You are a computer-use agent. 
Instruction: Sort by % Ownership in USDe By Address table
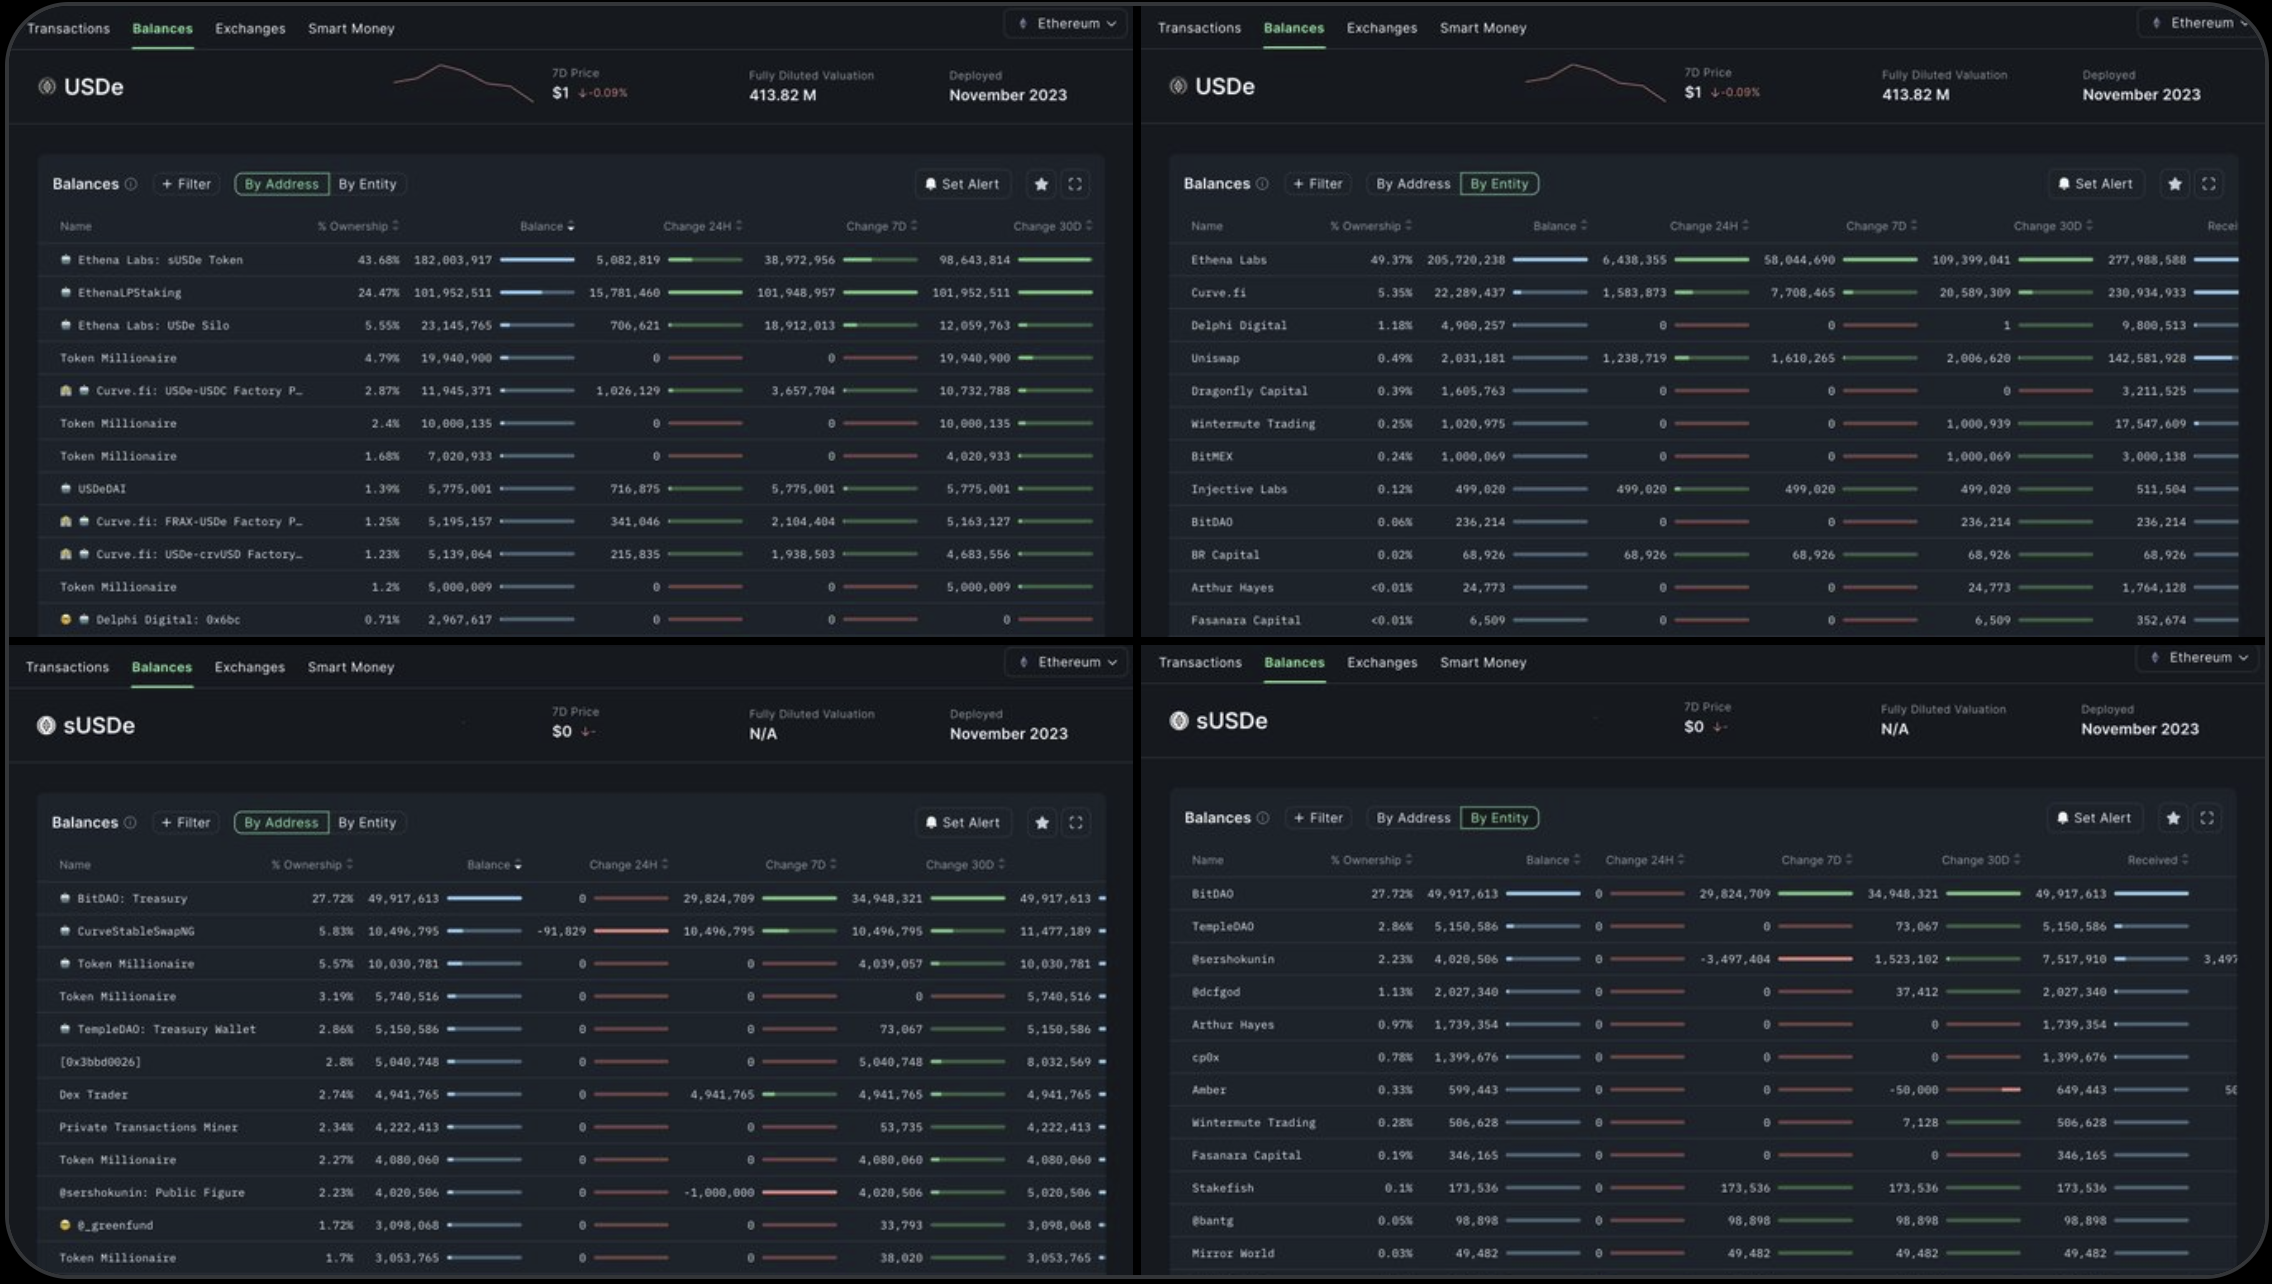click(358, 226)
